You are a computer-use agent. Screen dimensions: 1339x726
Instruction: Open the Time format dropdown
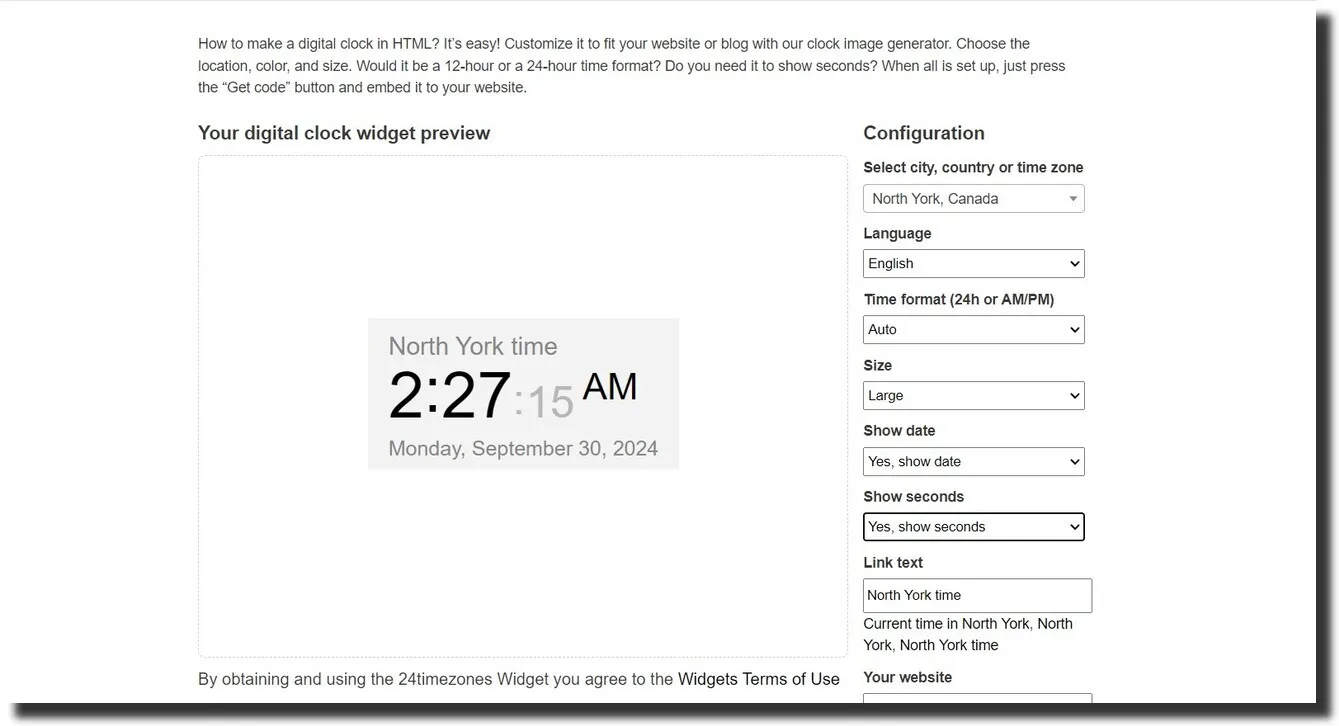[x=973, y=329]
